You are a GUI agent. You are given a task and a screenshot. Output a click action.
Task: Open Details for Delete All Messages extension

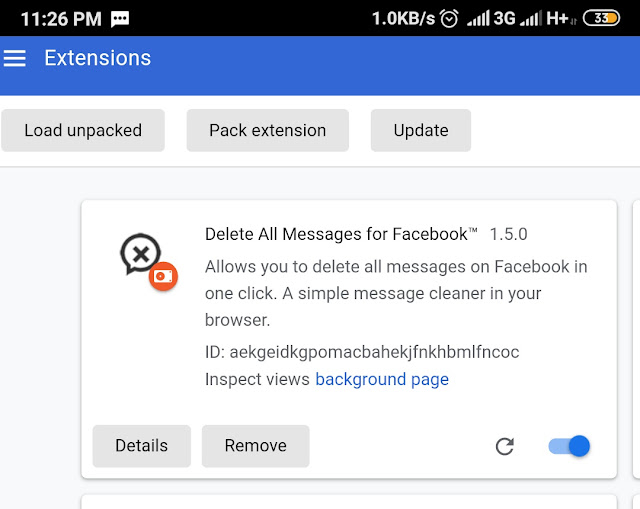(142, 446)
